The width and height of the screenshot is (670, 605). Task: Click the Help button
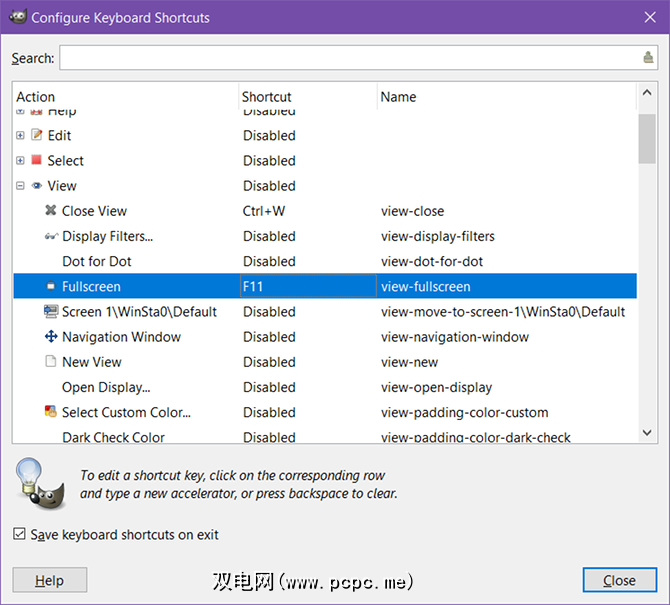(50, 580)
